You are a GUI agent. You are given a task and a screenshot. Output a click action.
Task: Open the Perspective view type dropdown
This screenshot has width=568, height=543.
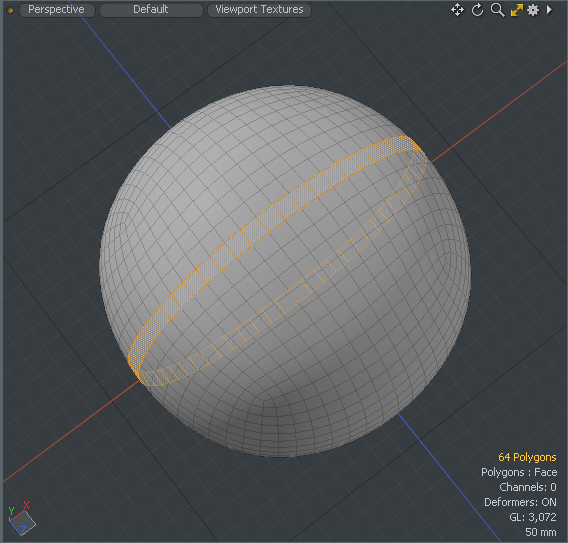57,10
